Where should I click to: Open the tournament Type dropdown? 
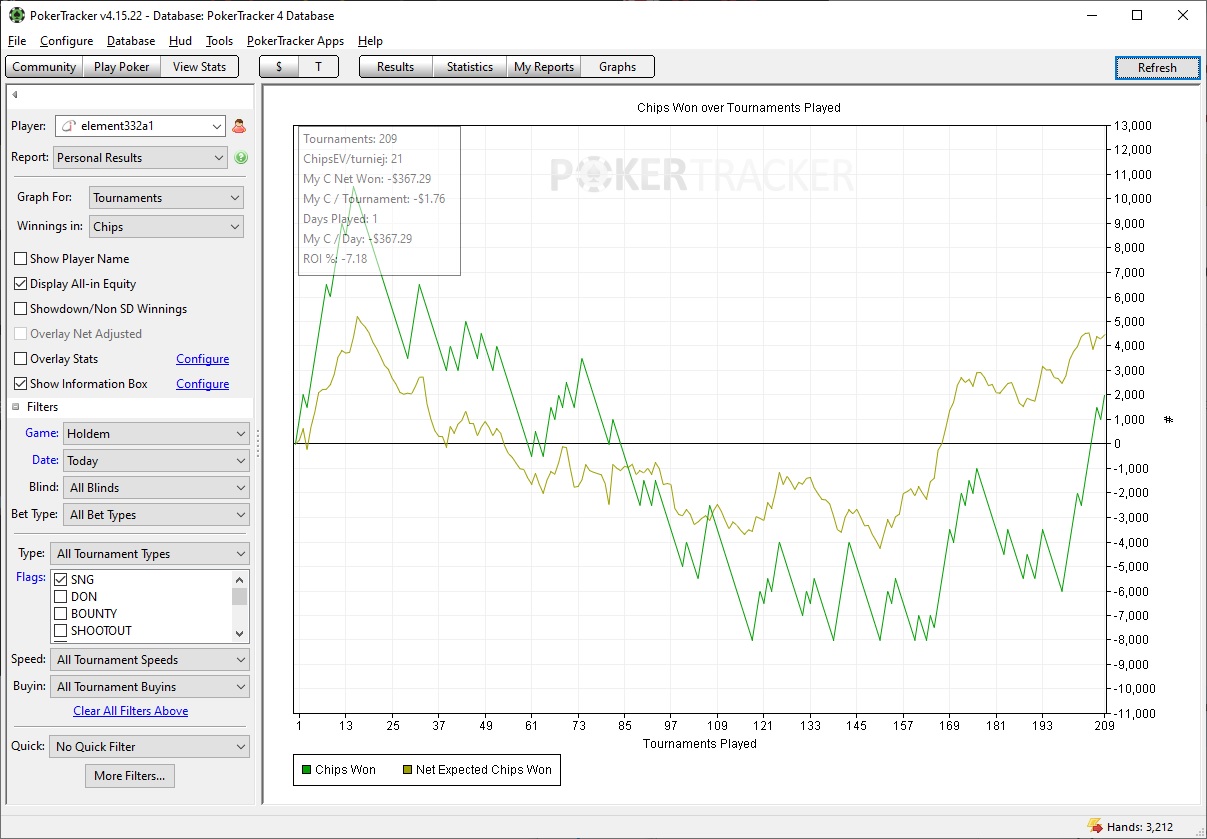pyautogui.click(x=150, y=554)
